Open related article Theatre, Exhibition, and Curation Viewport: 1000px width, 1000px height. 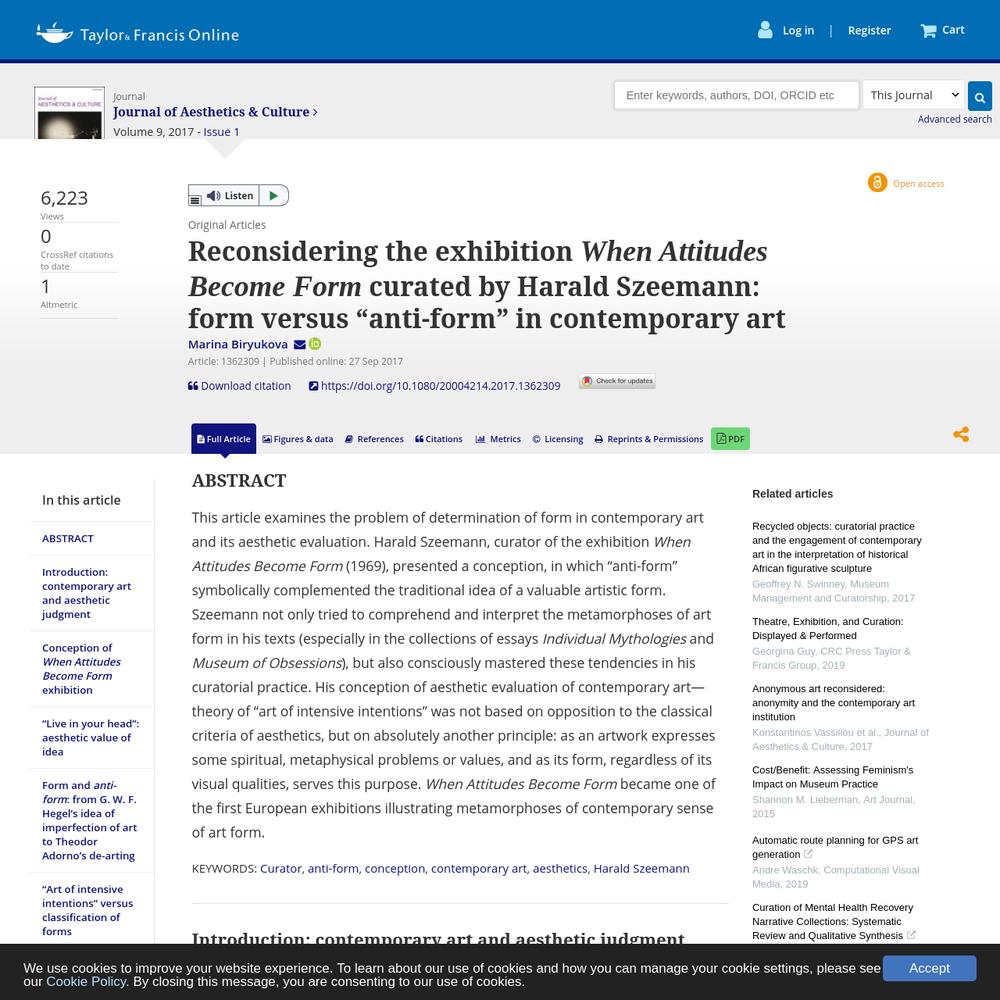pyautogui.click(x=828, y=629)
